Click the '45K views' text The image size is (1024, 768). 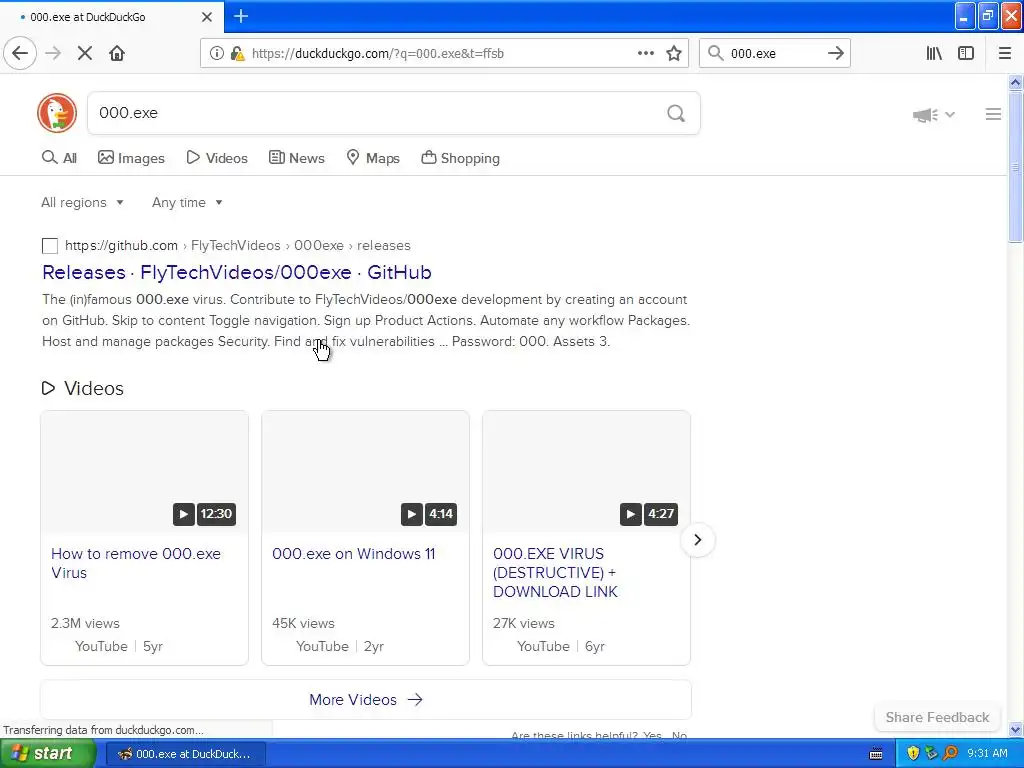[303, 623]
